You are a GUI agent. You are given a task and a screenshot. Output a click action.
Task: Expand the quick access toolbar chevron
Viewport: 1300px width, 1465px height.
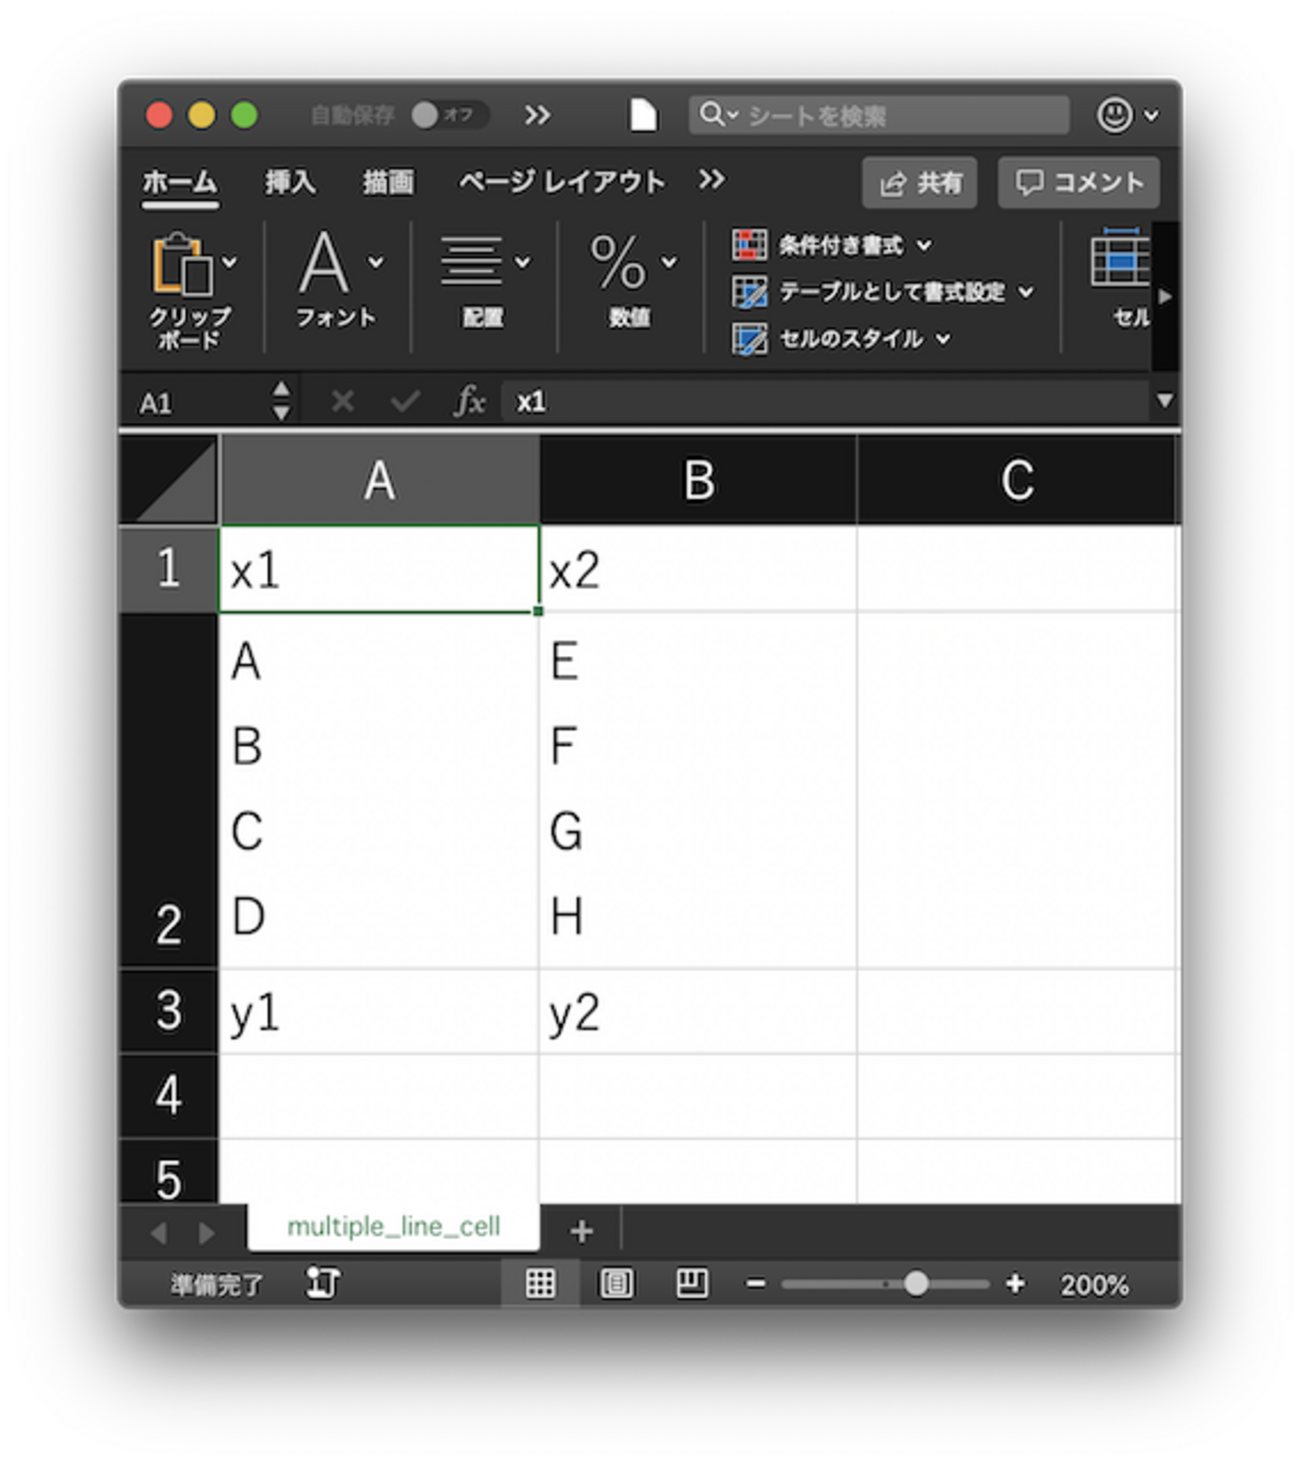pyautogui.click(x=537, y=115)
